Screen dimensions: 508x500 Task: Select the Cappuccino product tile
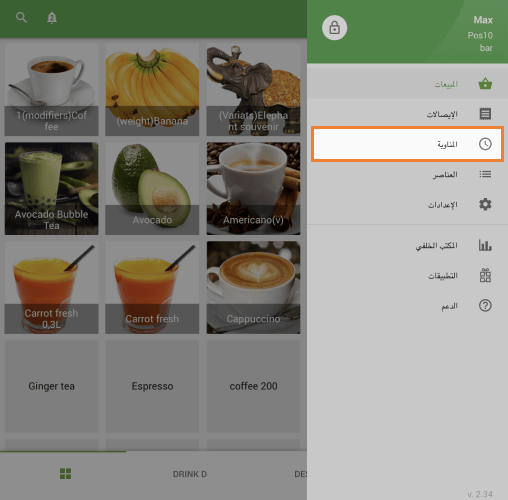coord(253,287)
